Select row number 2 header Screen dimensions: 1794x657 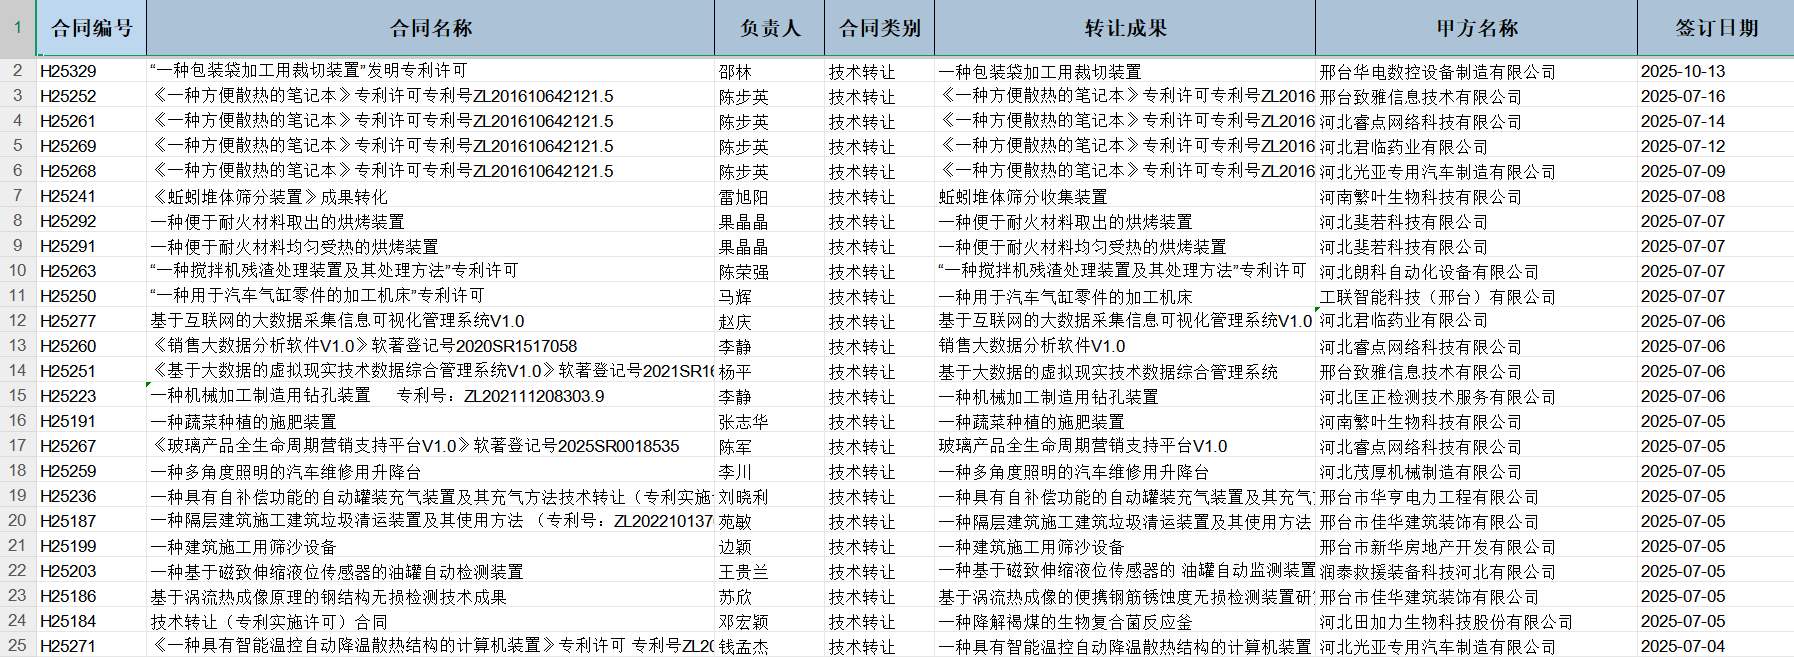(18, 70)
